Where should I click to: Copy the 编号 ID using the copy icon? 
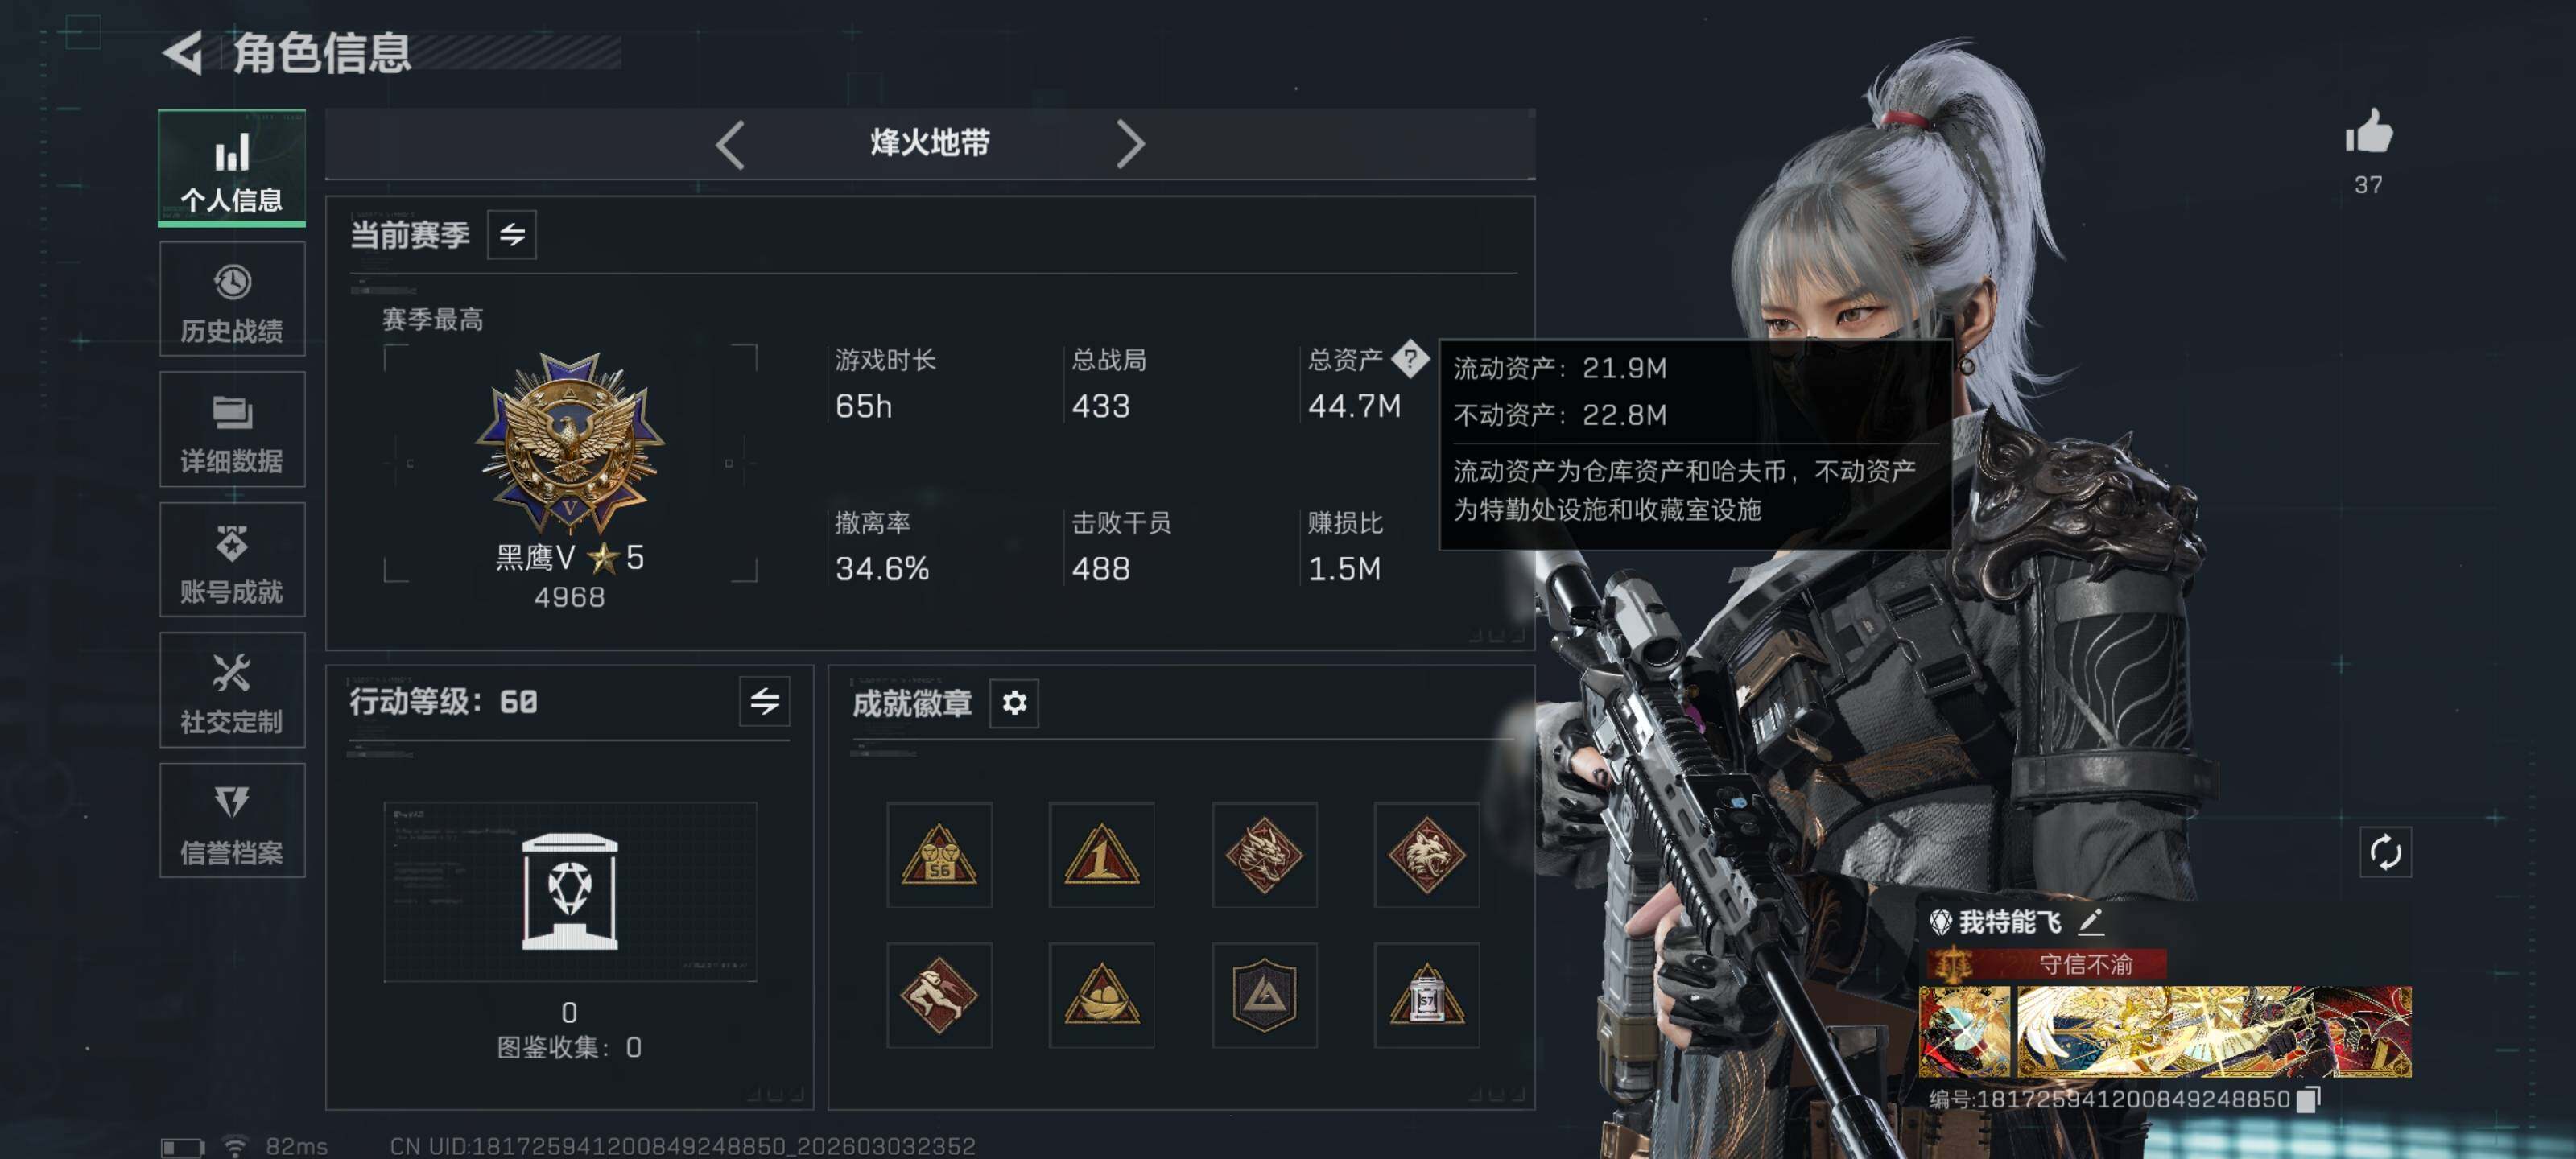[x=2308, y=1099]
